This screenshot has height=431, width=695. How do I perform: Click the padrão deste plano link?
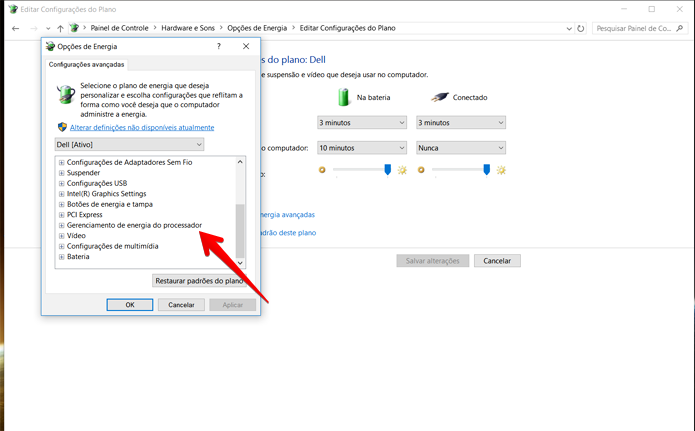[x=289, y=233]
